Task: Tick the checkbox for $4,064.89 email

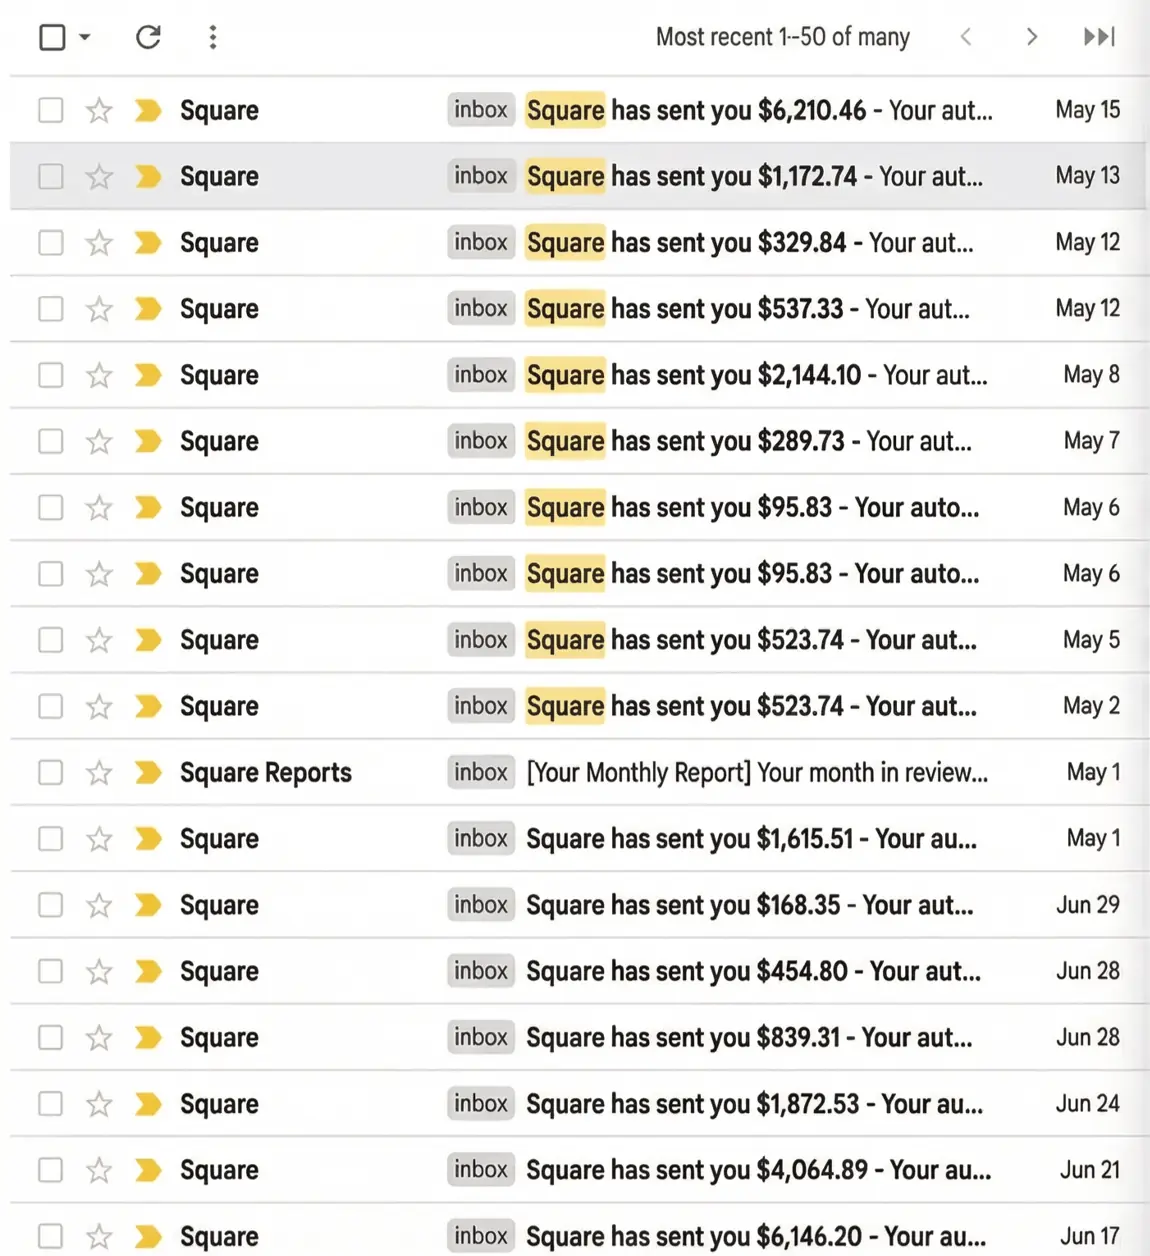Action: [x=51, y=1170]
